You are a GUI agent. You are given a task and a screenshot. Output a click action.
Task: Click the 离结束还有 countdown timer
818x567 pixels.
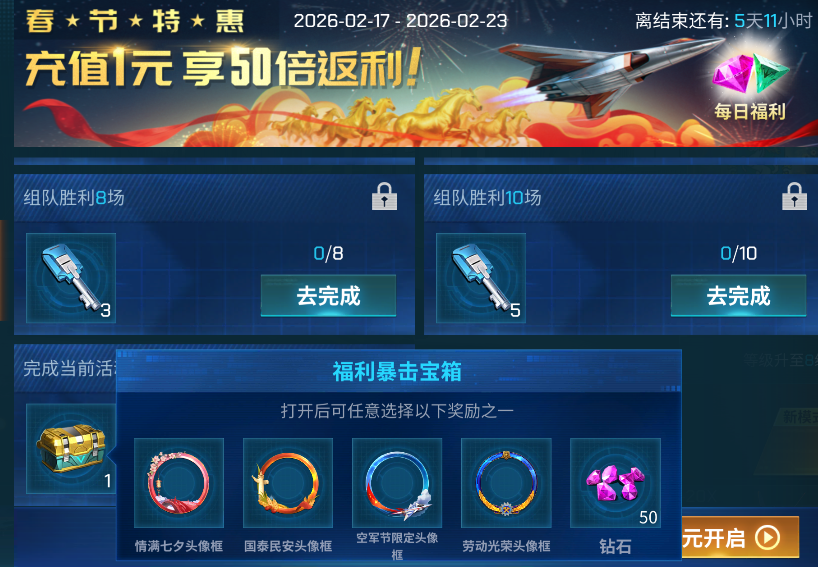[724, 21]
